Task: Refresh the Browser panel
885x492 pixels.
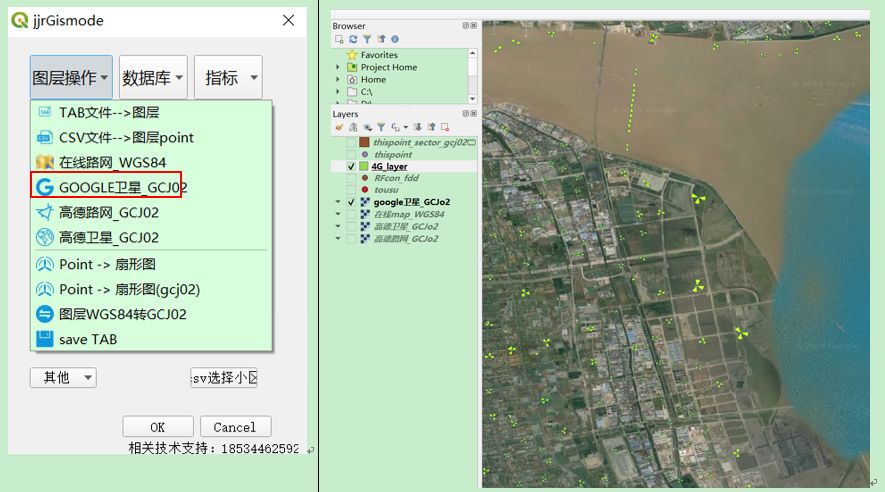Action: pos(353,39)
